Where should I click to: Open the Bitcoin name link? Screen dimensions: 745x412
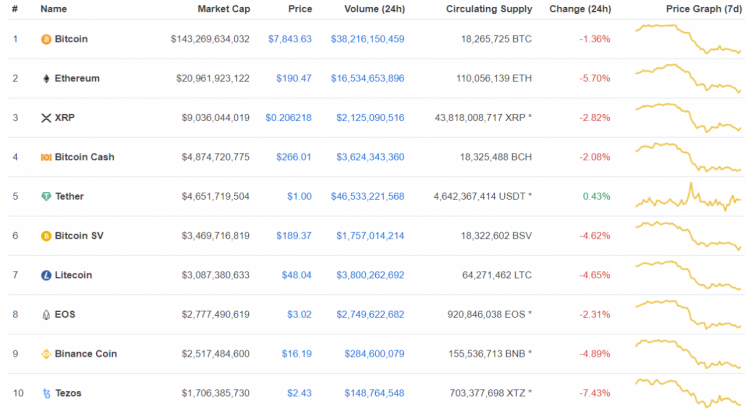coord(71,39)
